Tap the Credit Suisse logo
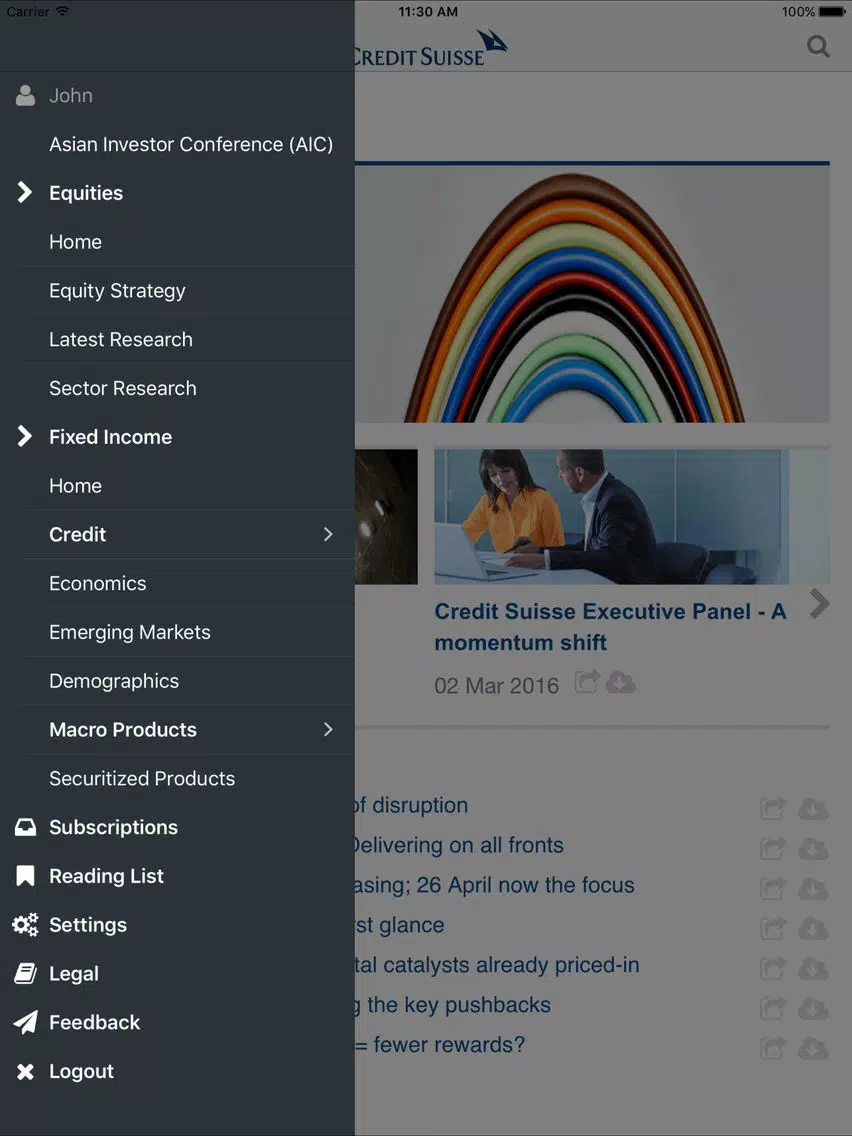This screenshot has height=1136, width=852. click(x=431, y=49)
